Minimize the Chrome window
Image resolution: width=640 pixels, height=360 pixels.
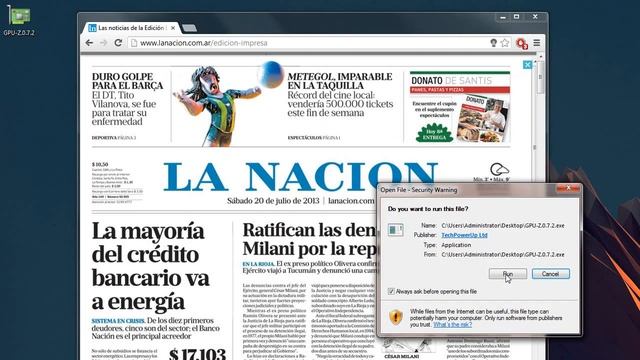503,17
